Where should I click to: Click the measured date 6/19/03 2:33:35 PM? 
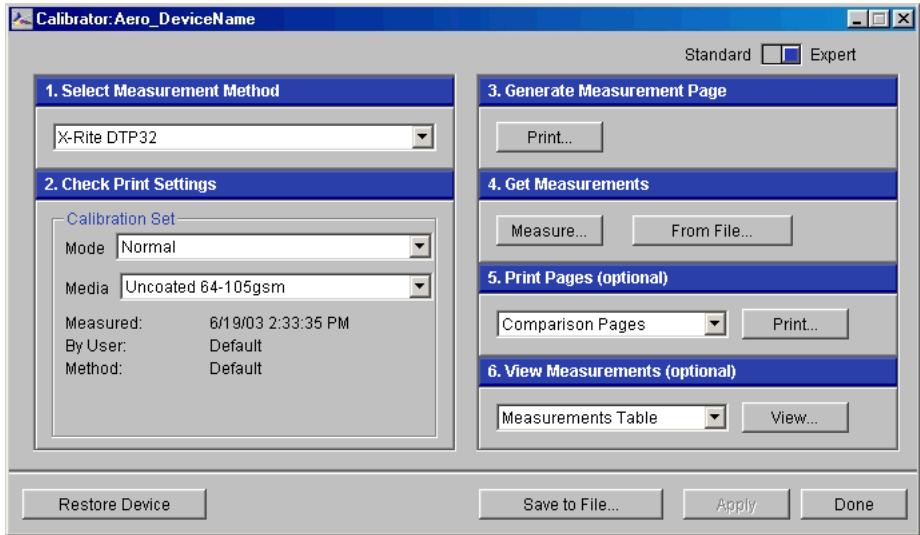click(x=279, y=323)
